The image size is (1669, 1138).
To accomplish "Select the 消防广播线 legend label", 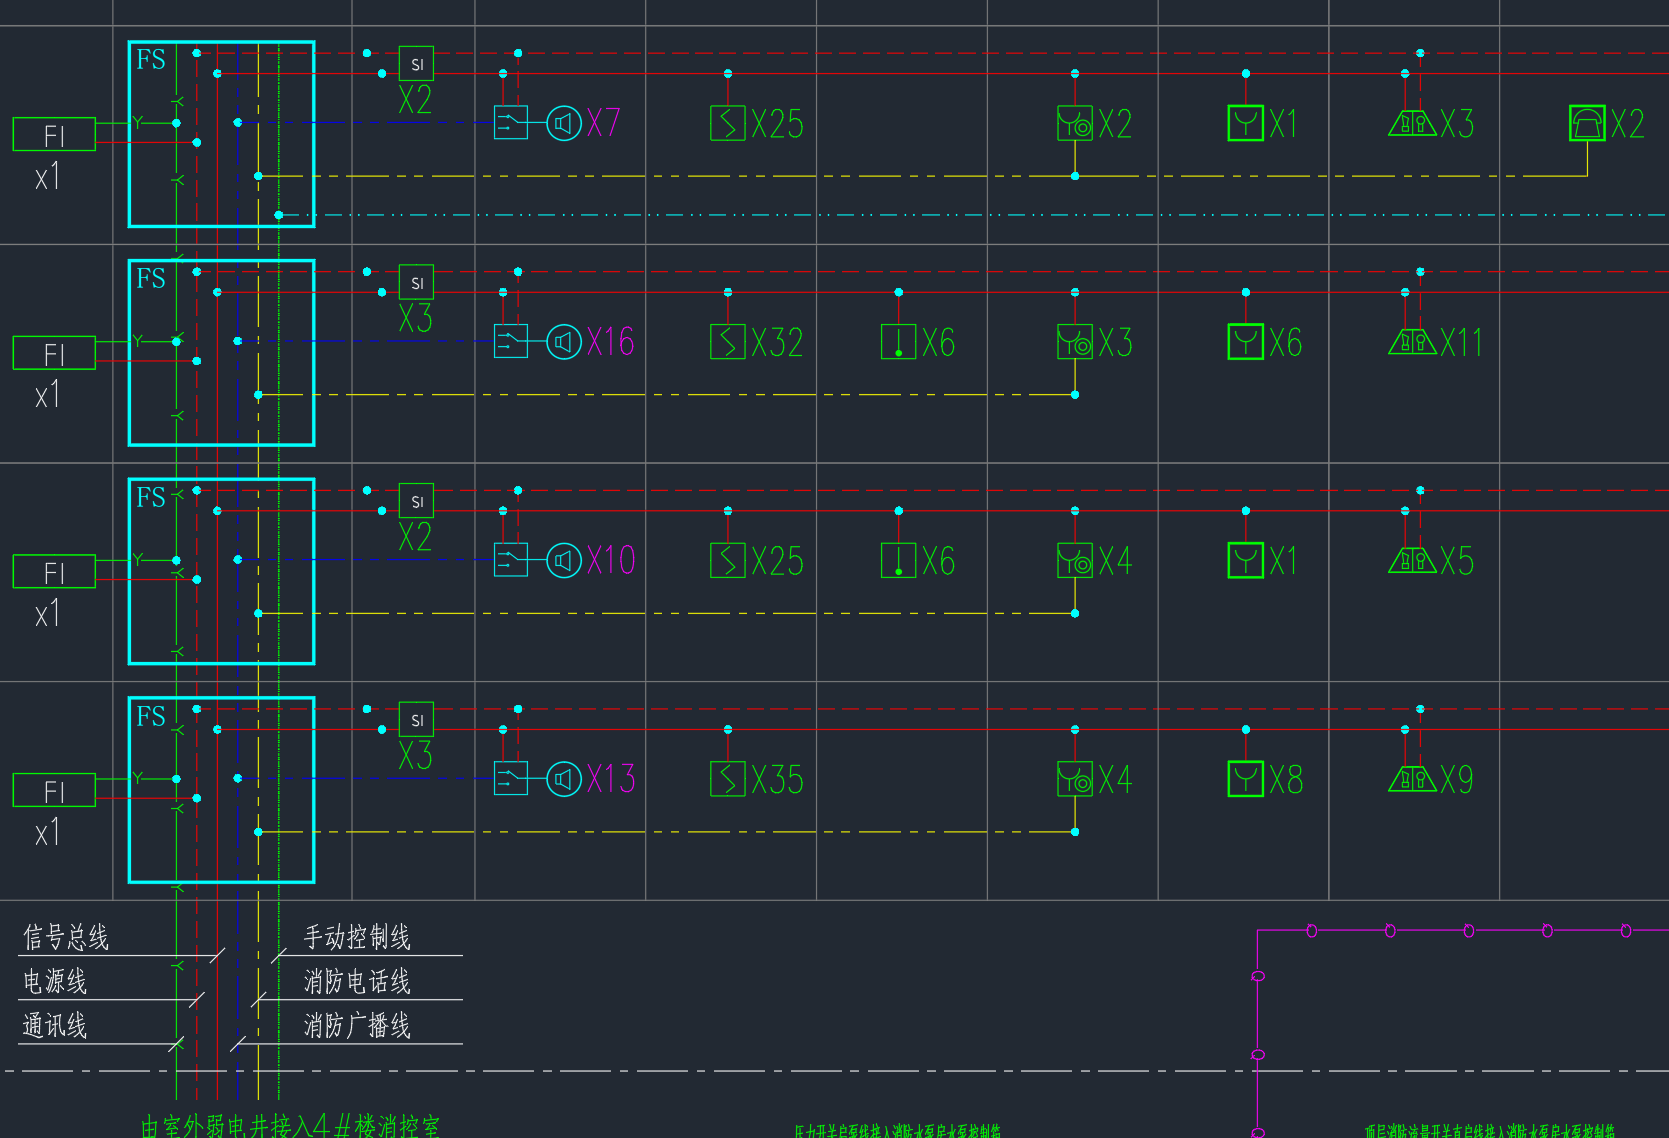I will (357, 1025).
